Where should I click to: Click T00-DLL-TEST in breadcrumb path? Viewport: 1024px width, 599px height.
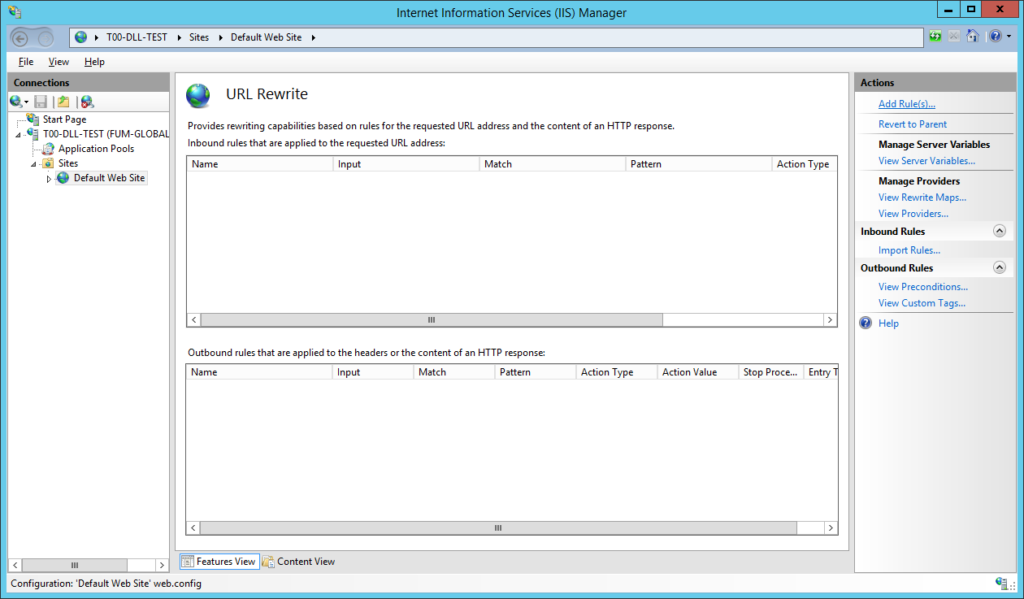point(136,37)
